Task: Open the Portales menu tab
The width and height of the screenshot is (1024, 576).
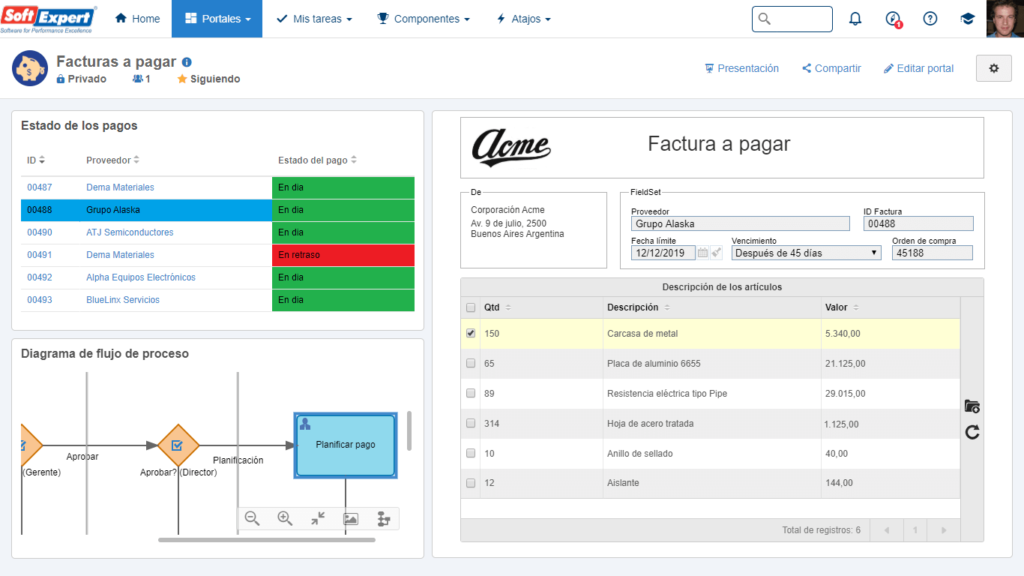Action: pos(216,19)
